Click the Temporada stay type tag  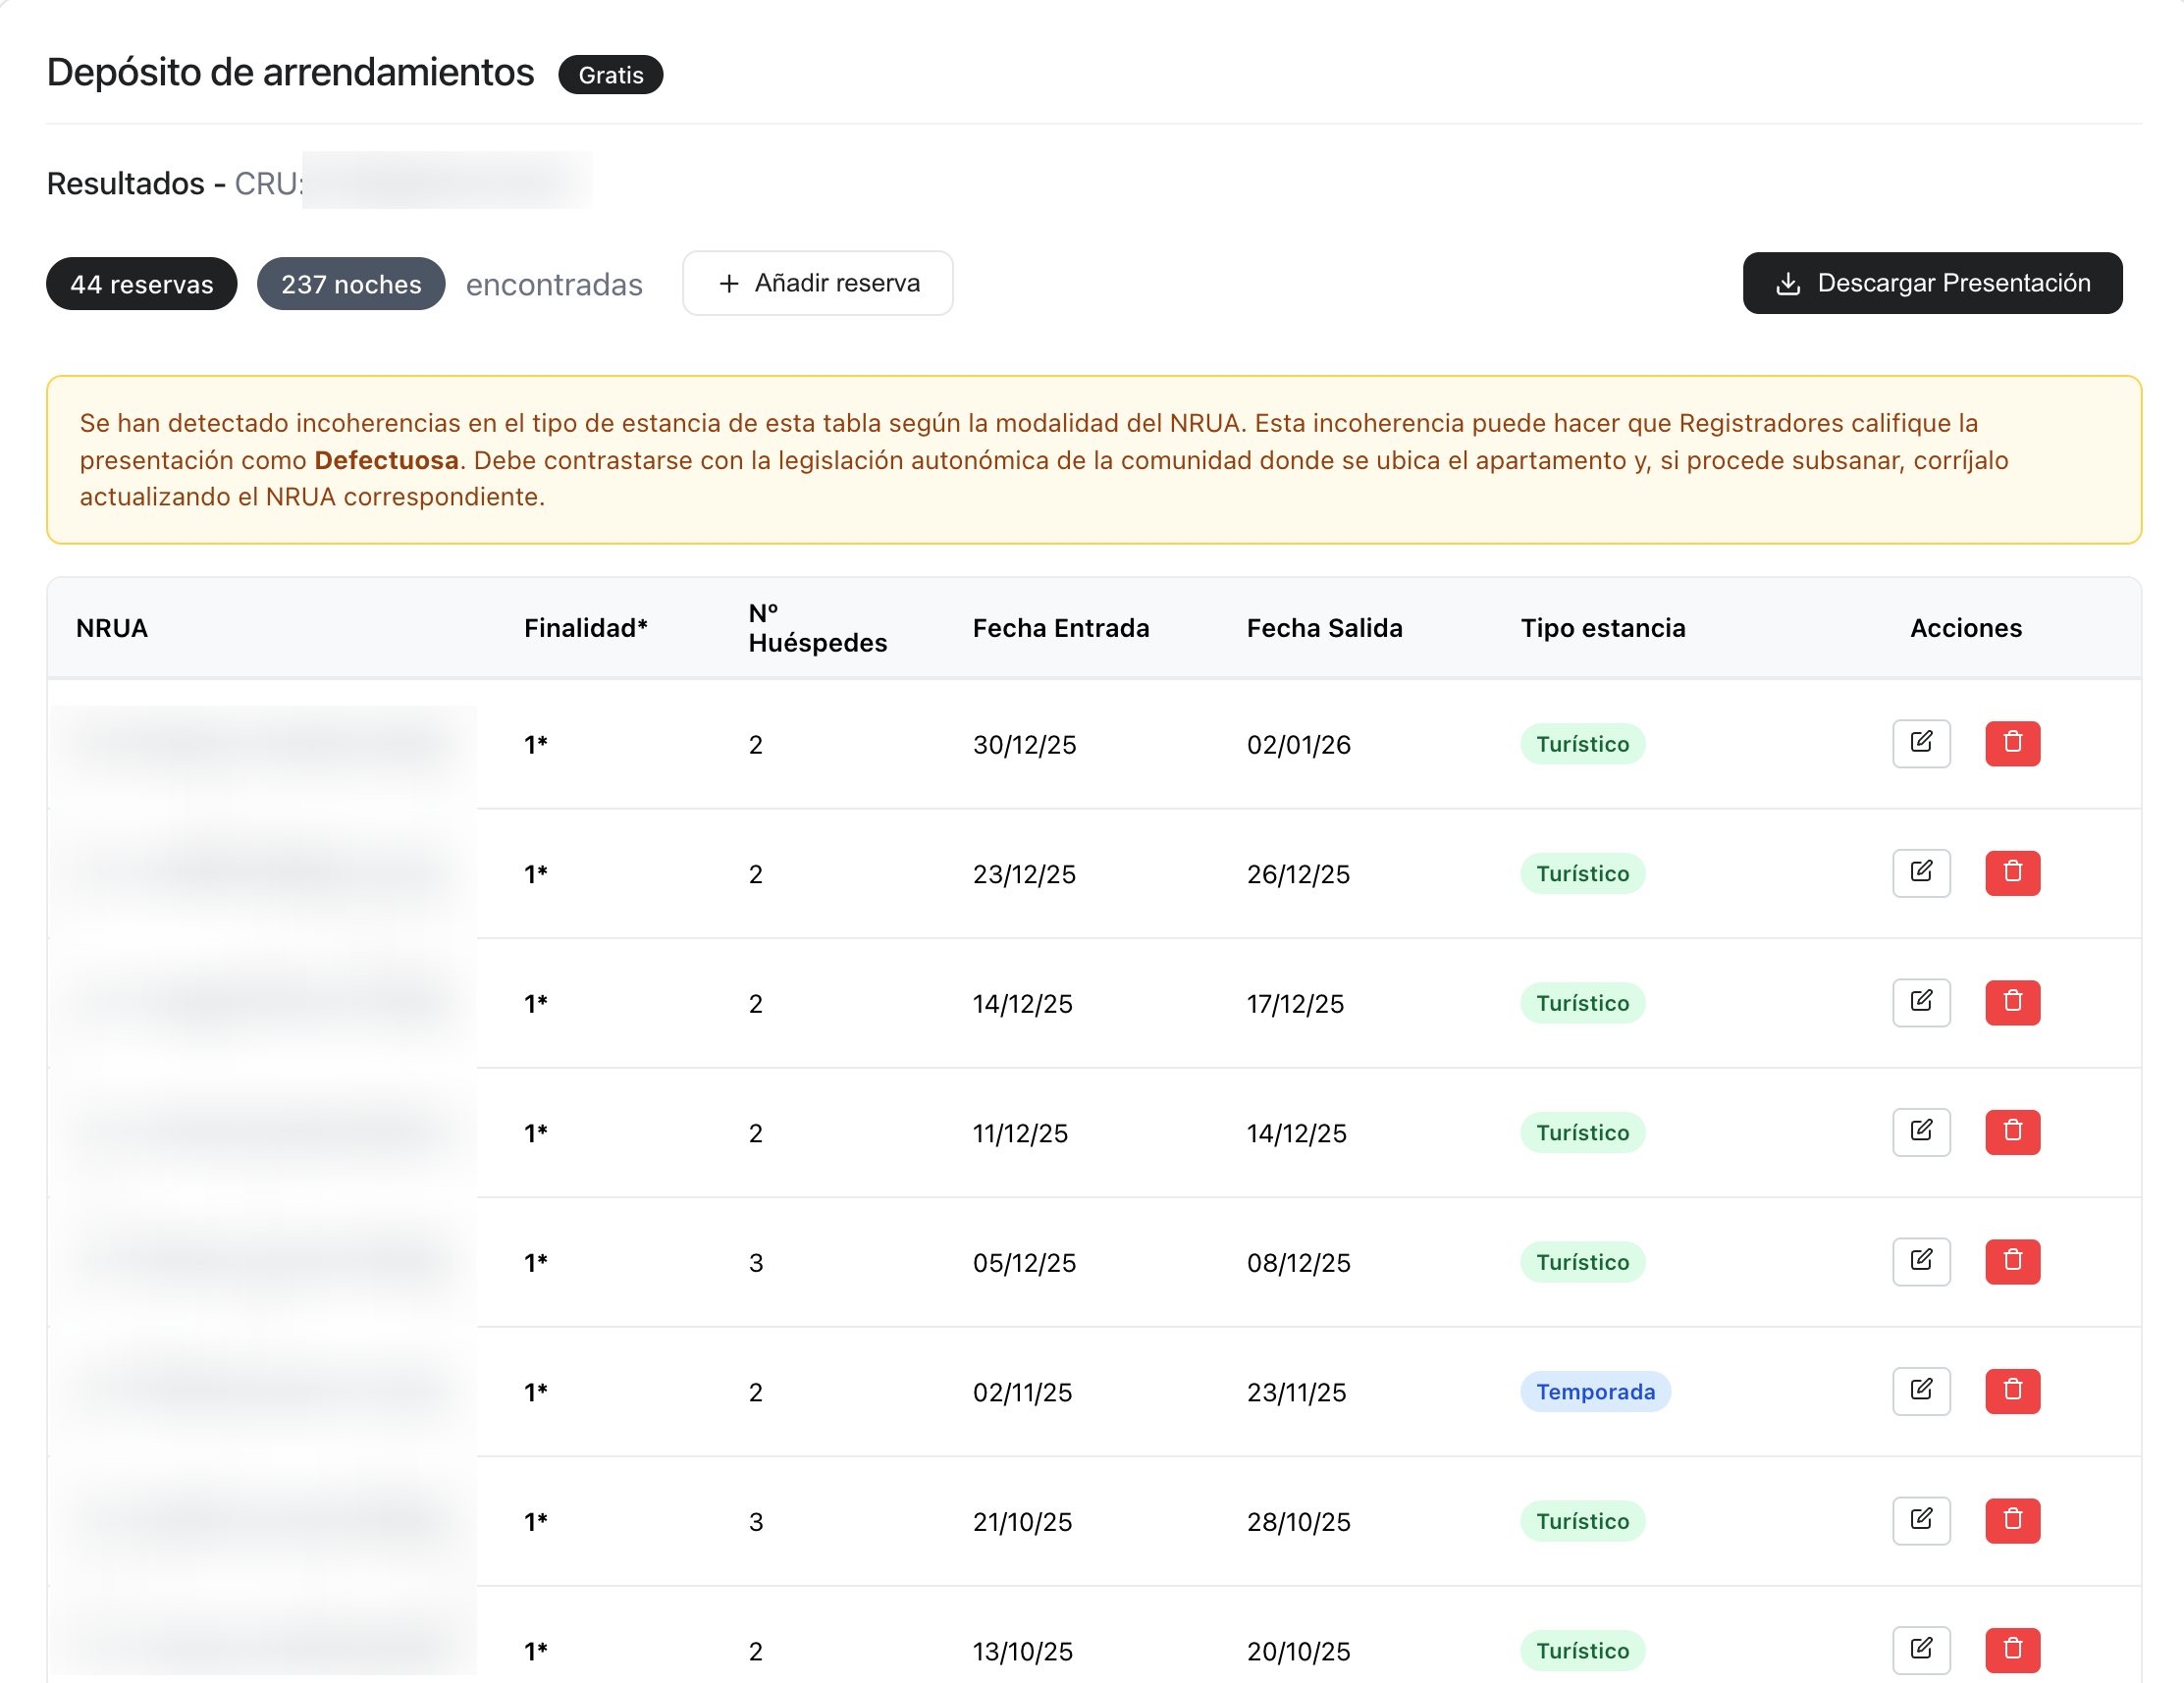1595,1391
